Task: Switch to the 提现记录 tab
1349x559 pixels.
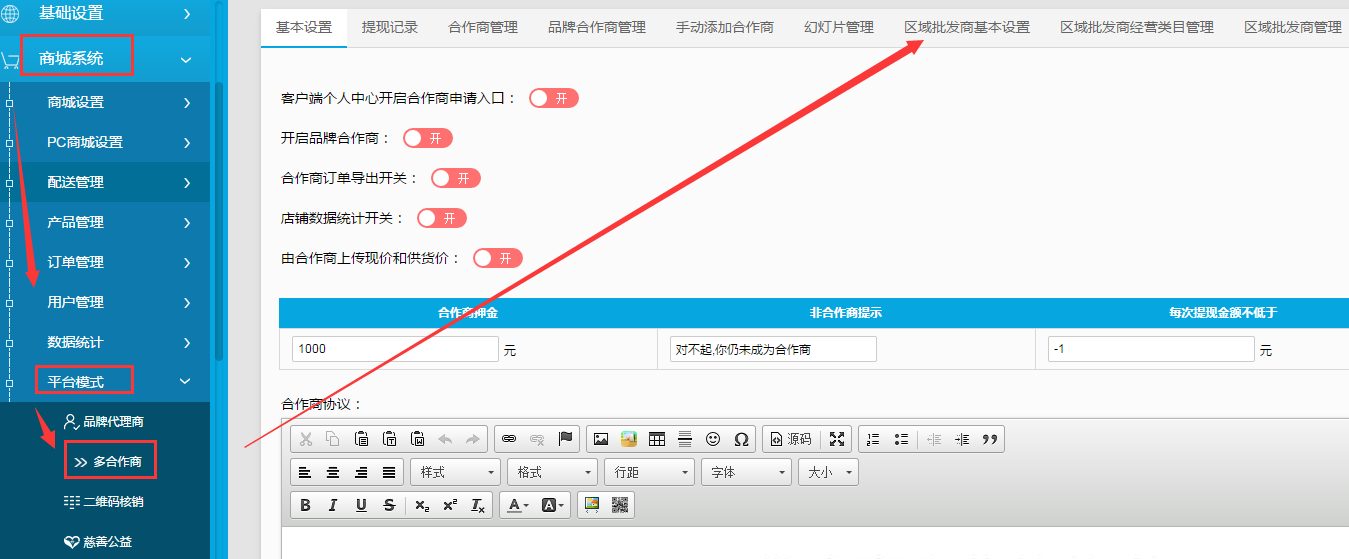Action: [x=390, y=27]
